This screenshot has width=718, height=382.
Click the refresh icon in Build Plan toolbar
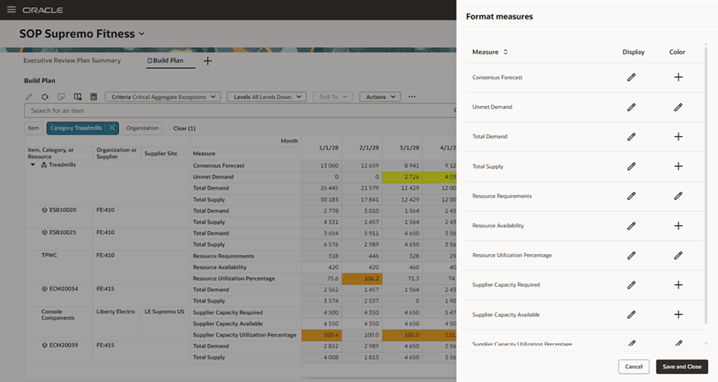point(45,97)
